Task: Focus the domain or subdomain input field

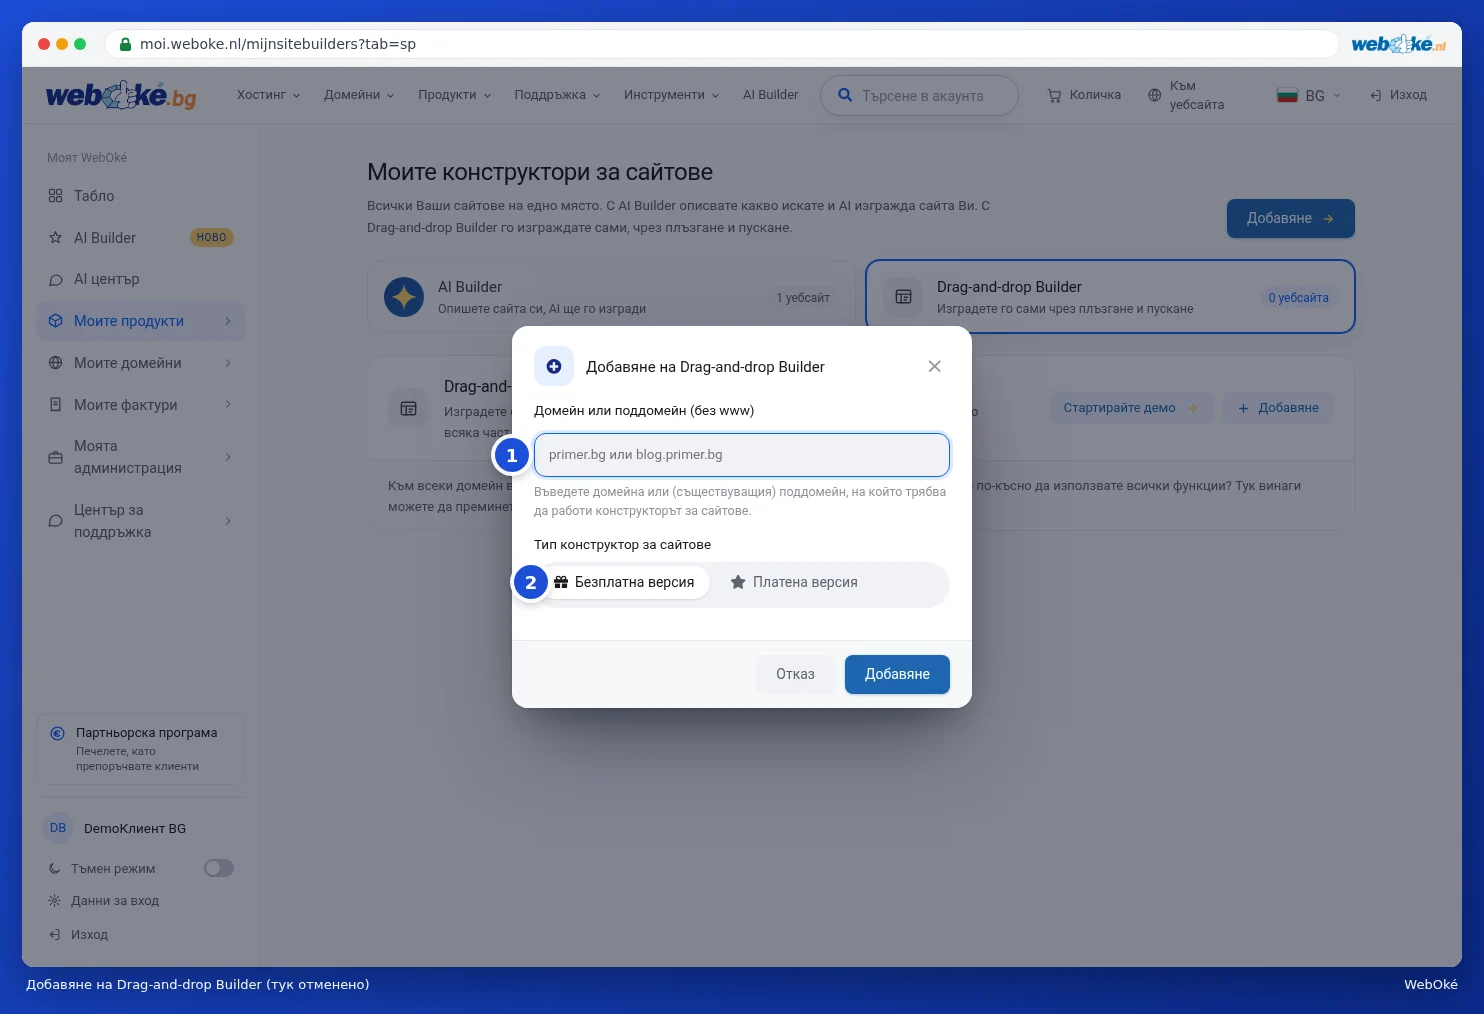Action: tap(741, 455)
